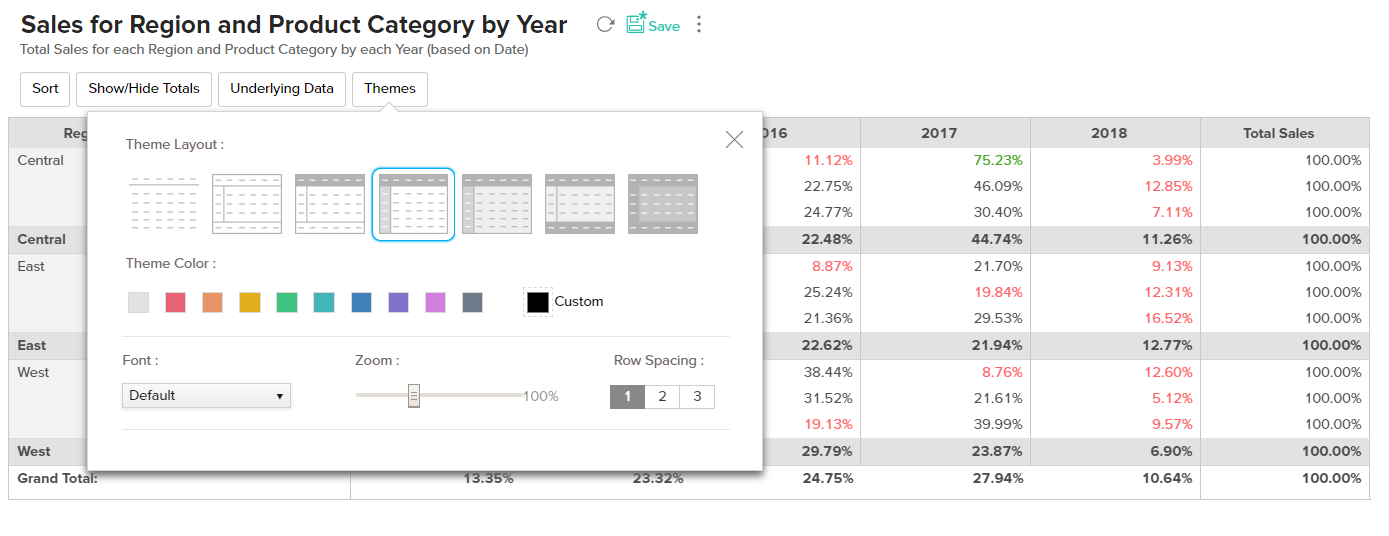The height and width of the screenshot is (536, 1389).
Task: Click the Custom theme color label
Action: 578,302
